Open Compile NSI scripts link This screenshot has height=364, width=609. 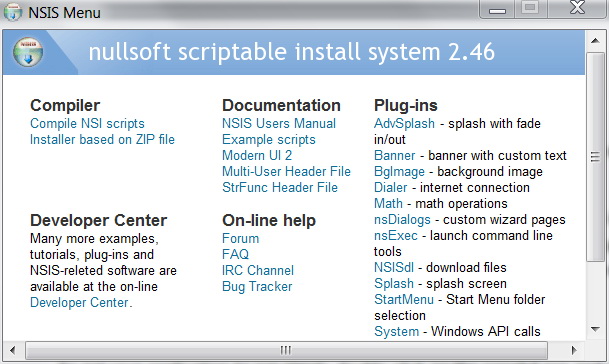pos(87,124)
